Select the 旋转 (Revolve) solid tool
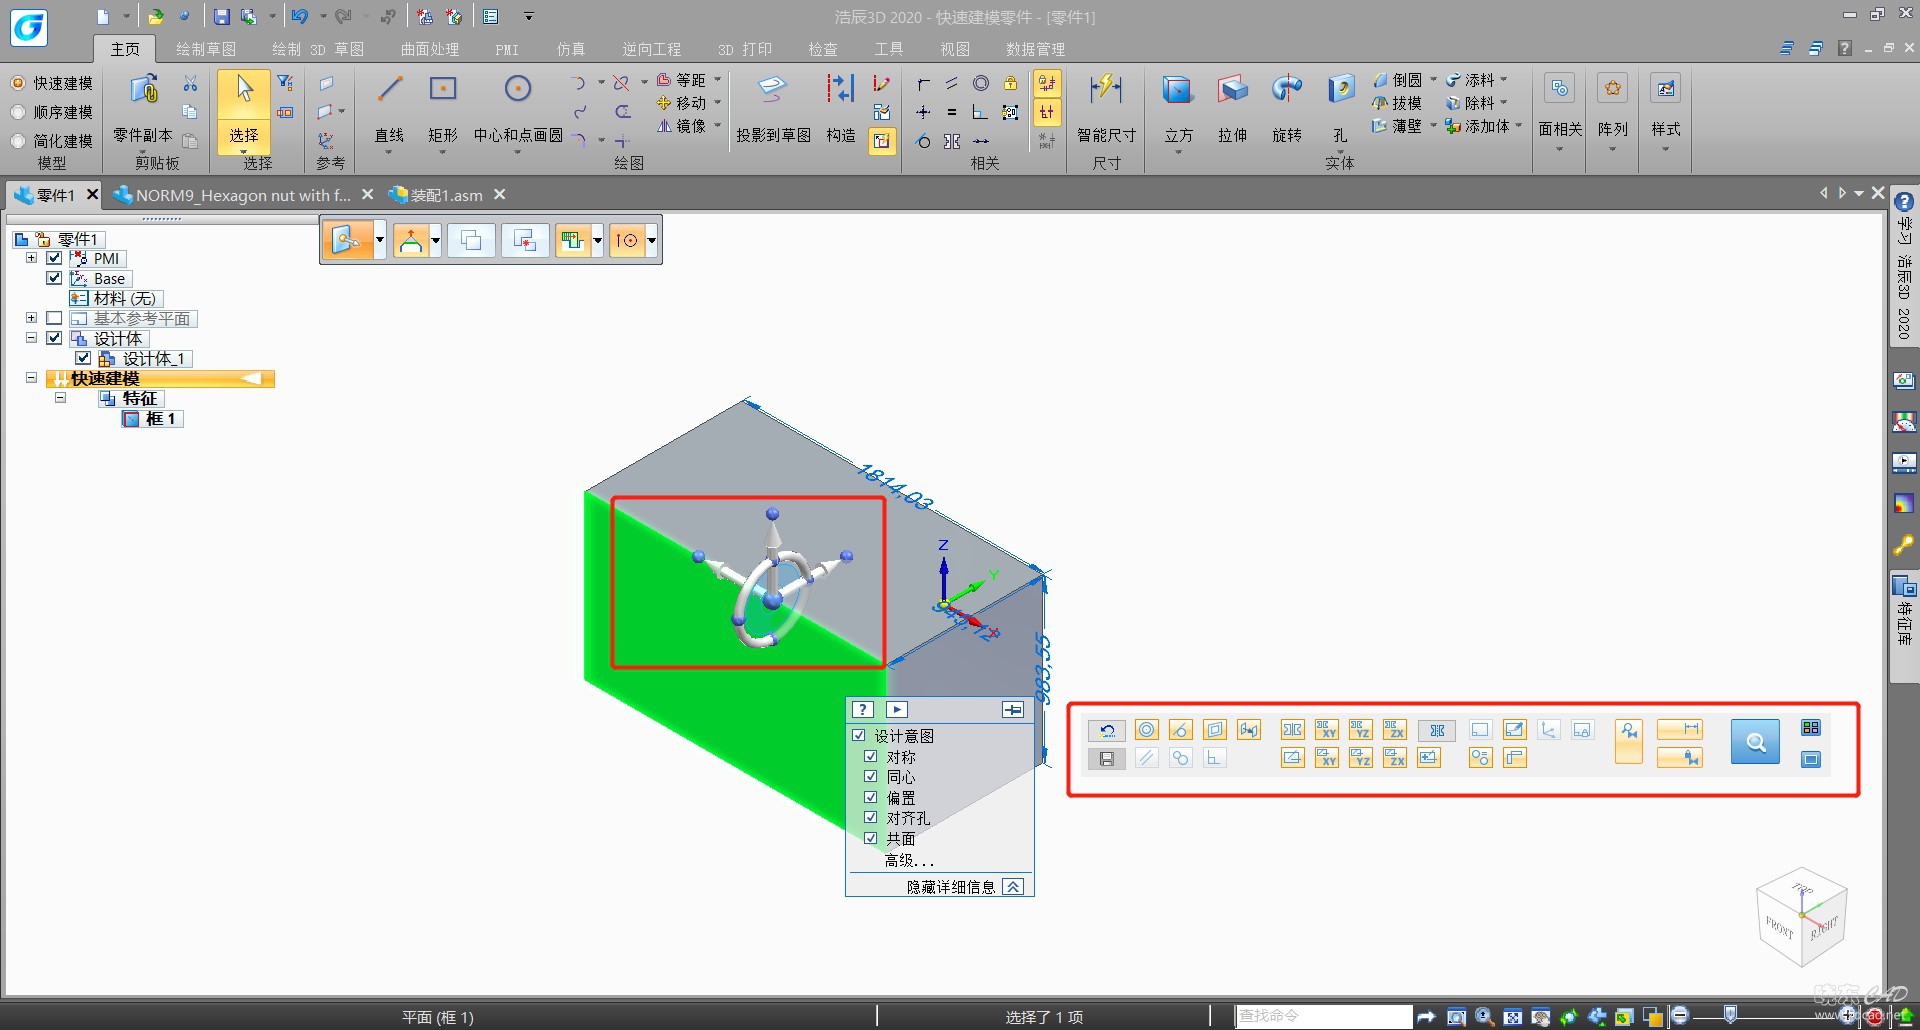Screen dimensions: 1920x1030 point(1286,92)
